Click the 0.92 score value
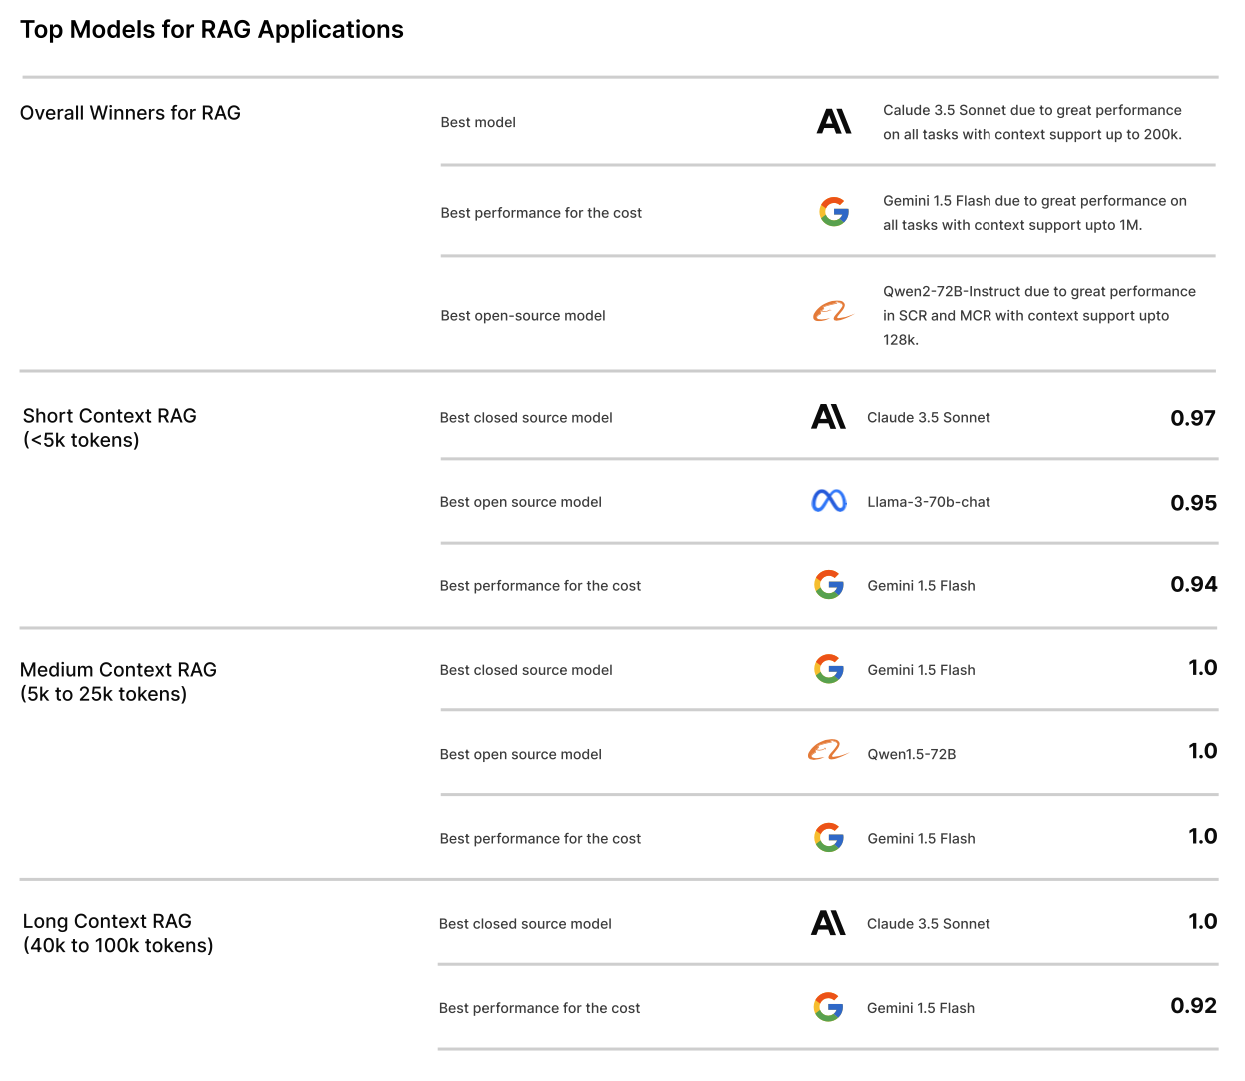The image size is (1245, 1081). point(1194,1006)
